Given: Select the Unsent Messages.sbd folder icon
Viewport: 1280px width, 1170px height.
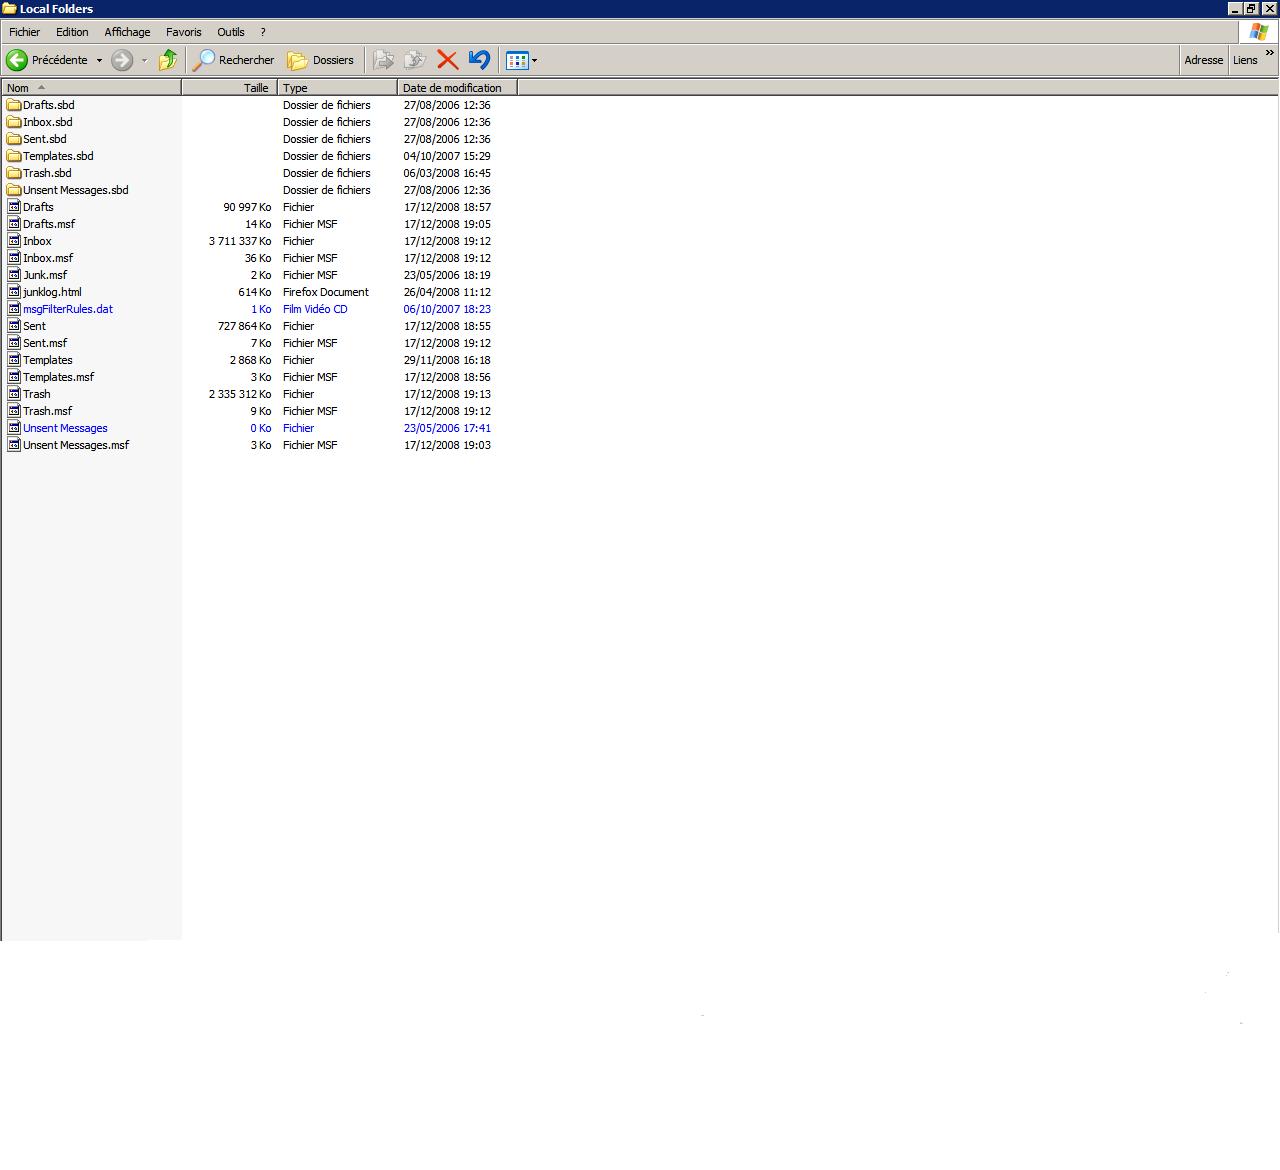Looking at the screenshot, I should (x=14, y=190).
